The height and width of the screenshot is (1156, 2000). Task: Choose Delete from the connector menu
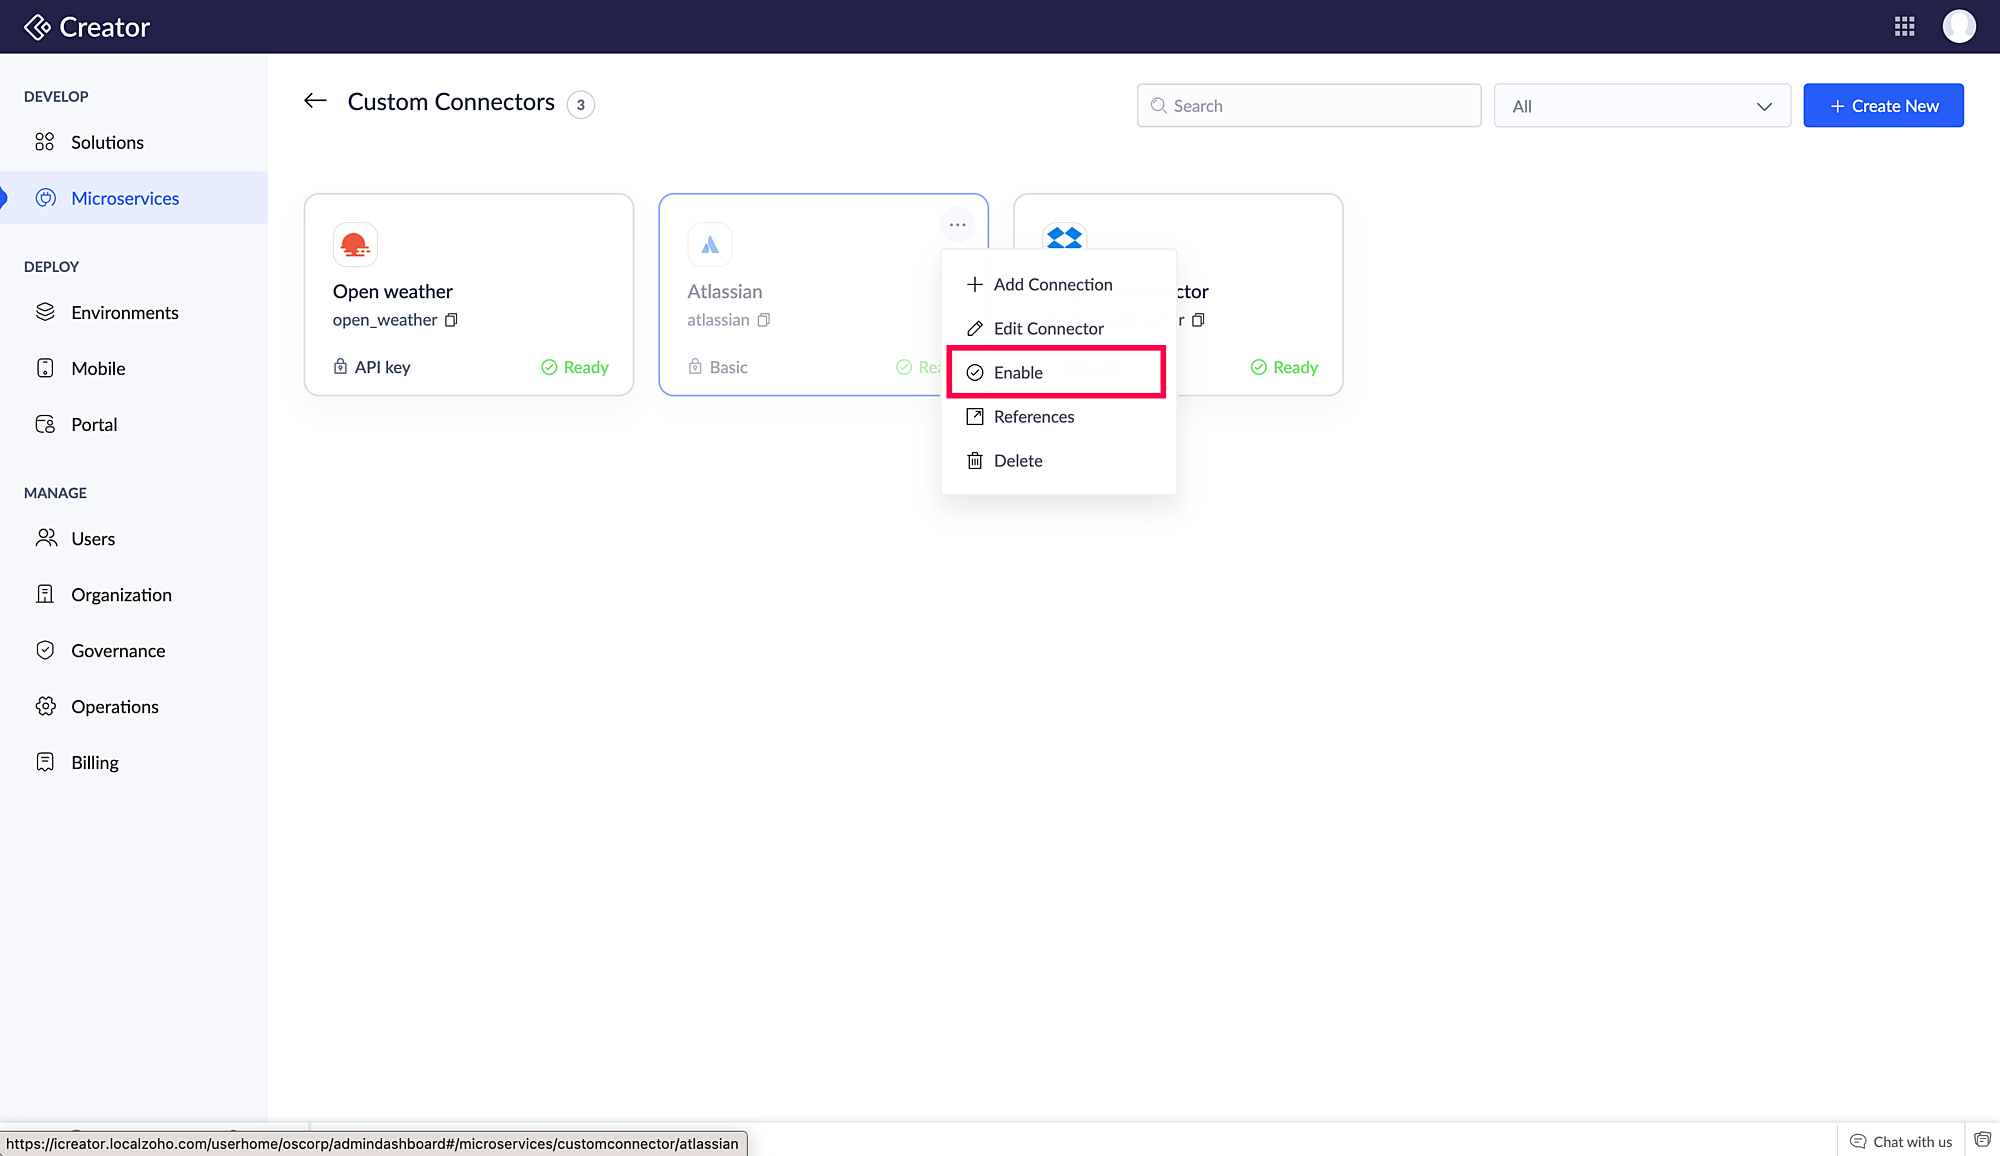click(x=1017, y=461)
